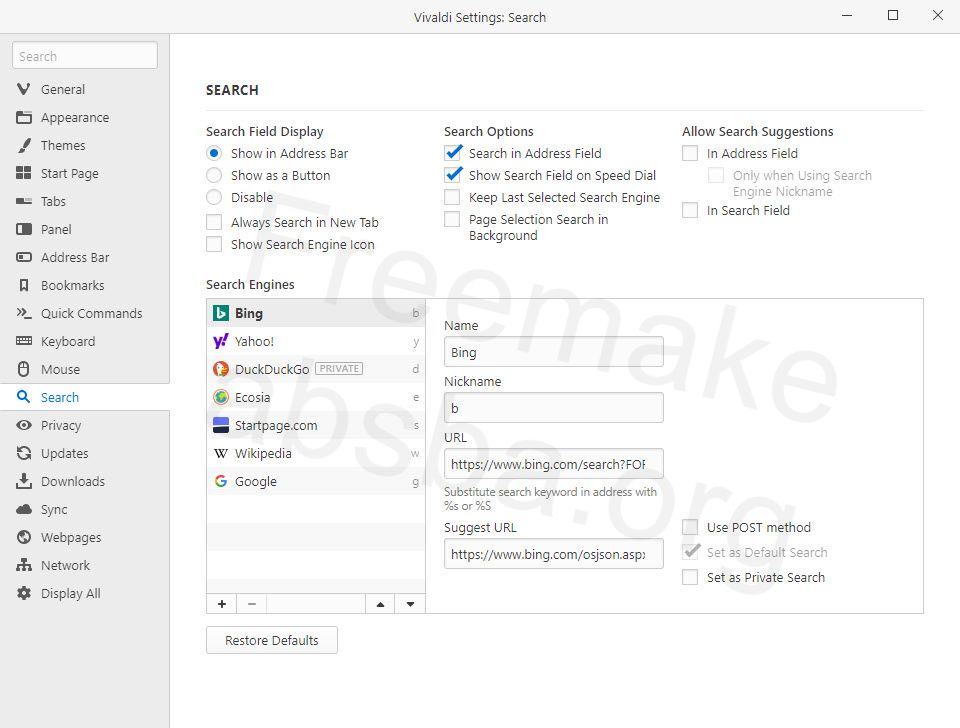Click the DuckDuckGo logo icon
Screen dimensions: 960x728
[220, 369]
